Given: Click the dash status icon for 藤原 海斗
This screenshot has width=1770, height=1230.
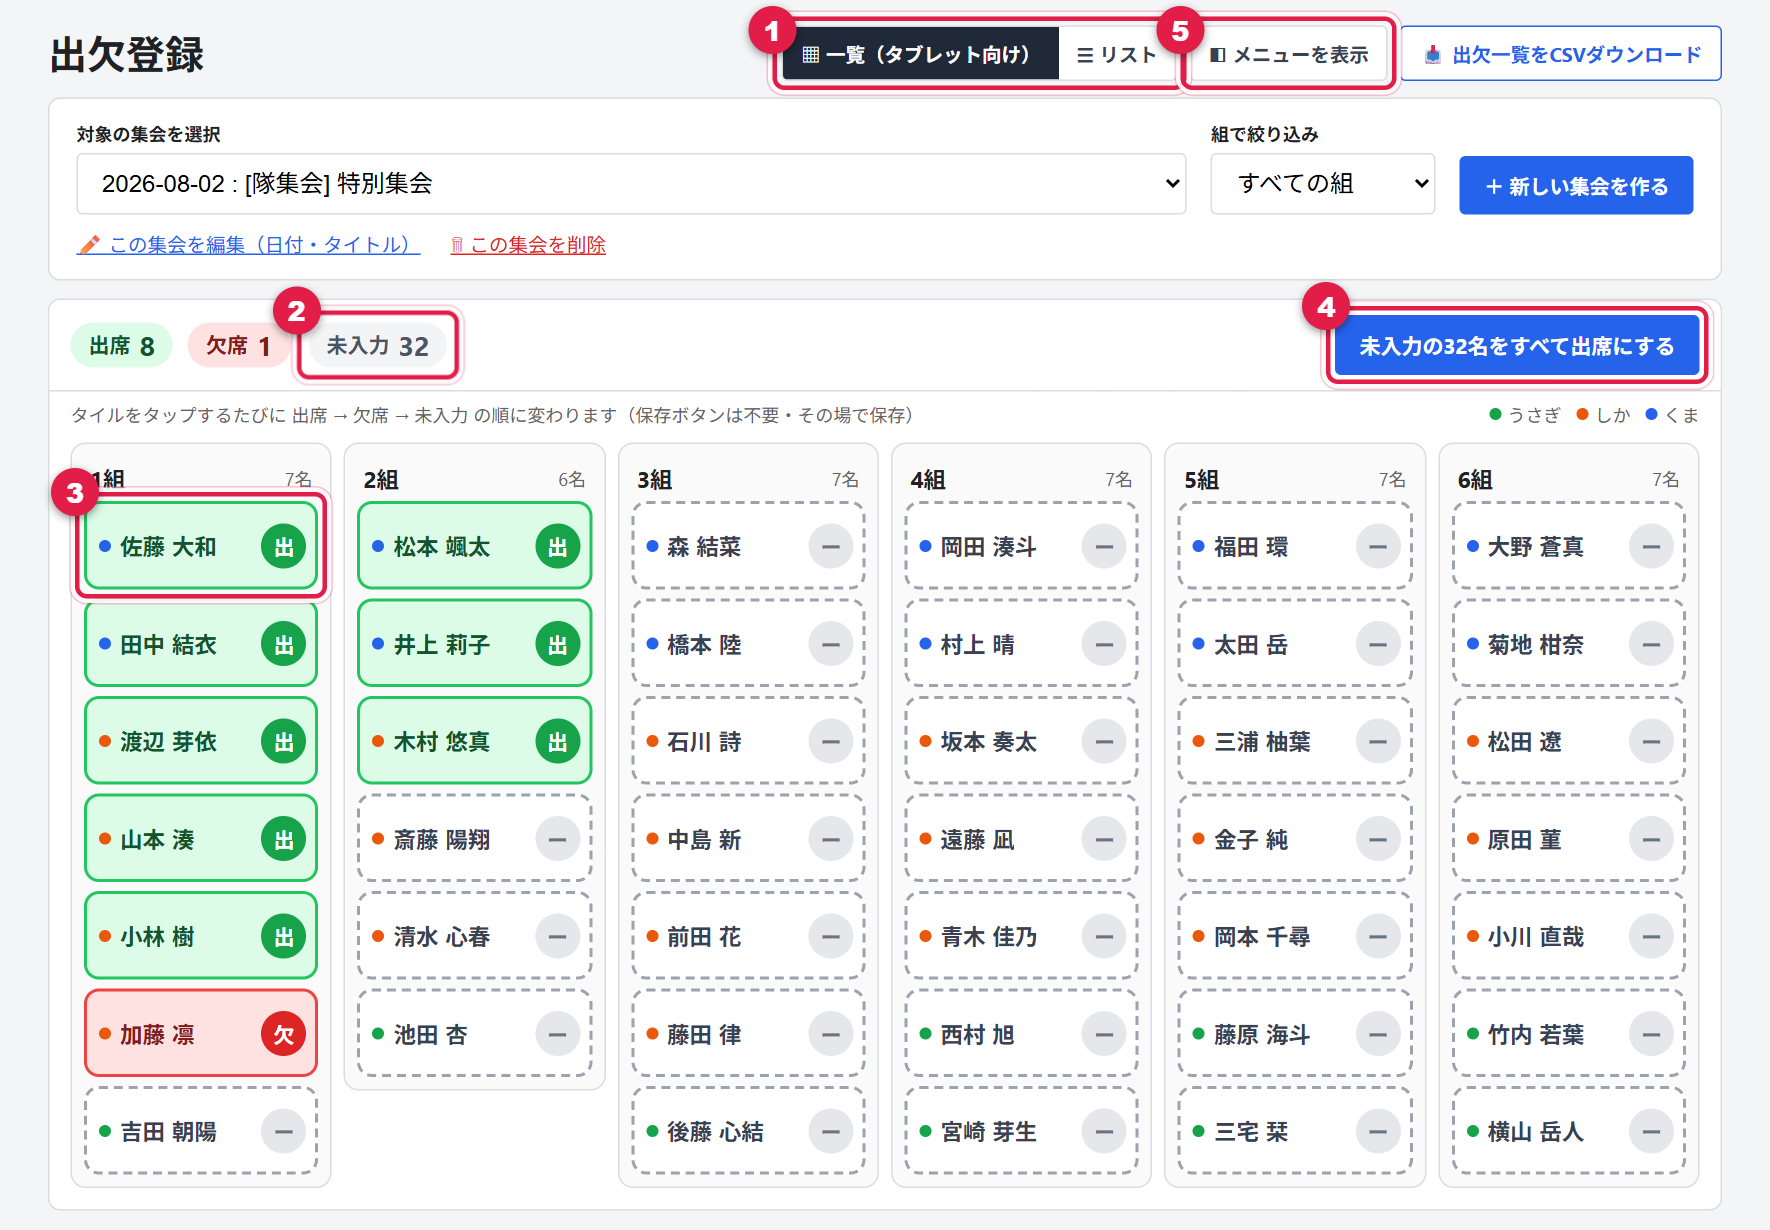Looking at the screenshot, I should [x=1378, y=1034].
